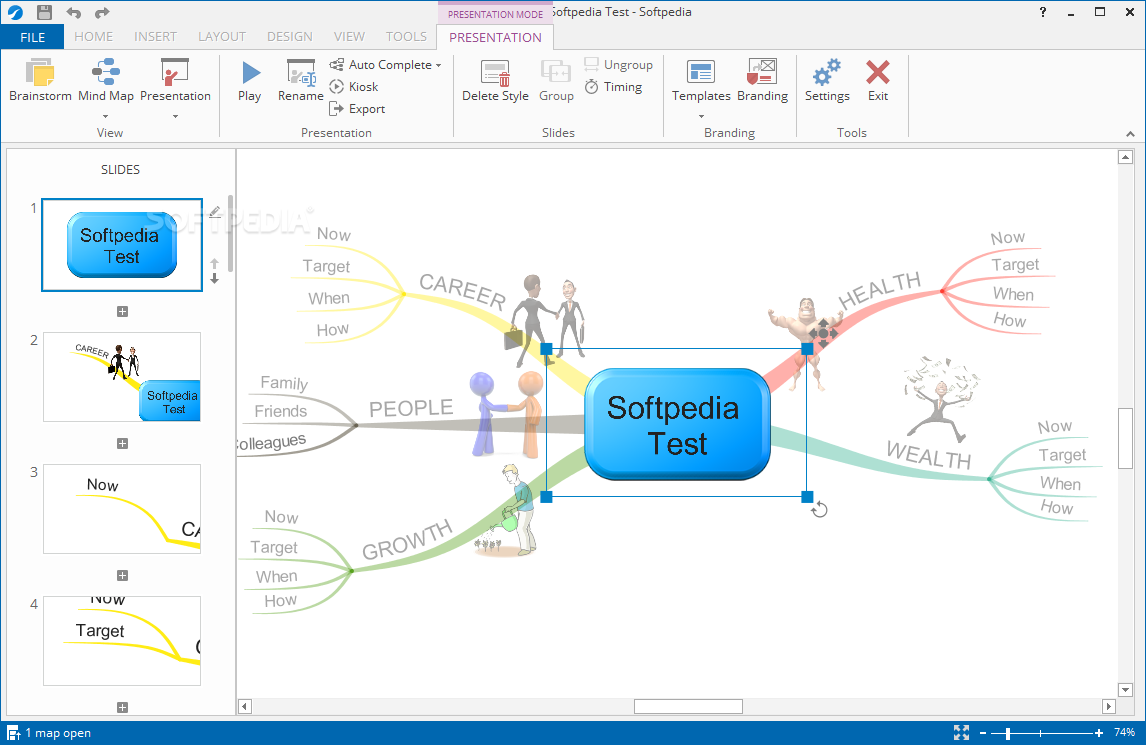Viewport: 1146px width, 745px height.
Task: Click the GROWTH branch label
Action: (407, 540)
